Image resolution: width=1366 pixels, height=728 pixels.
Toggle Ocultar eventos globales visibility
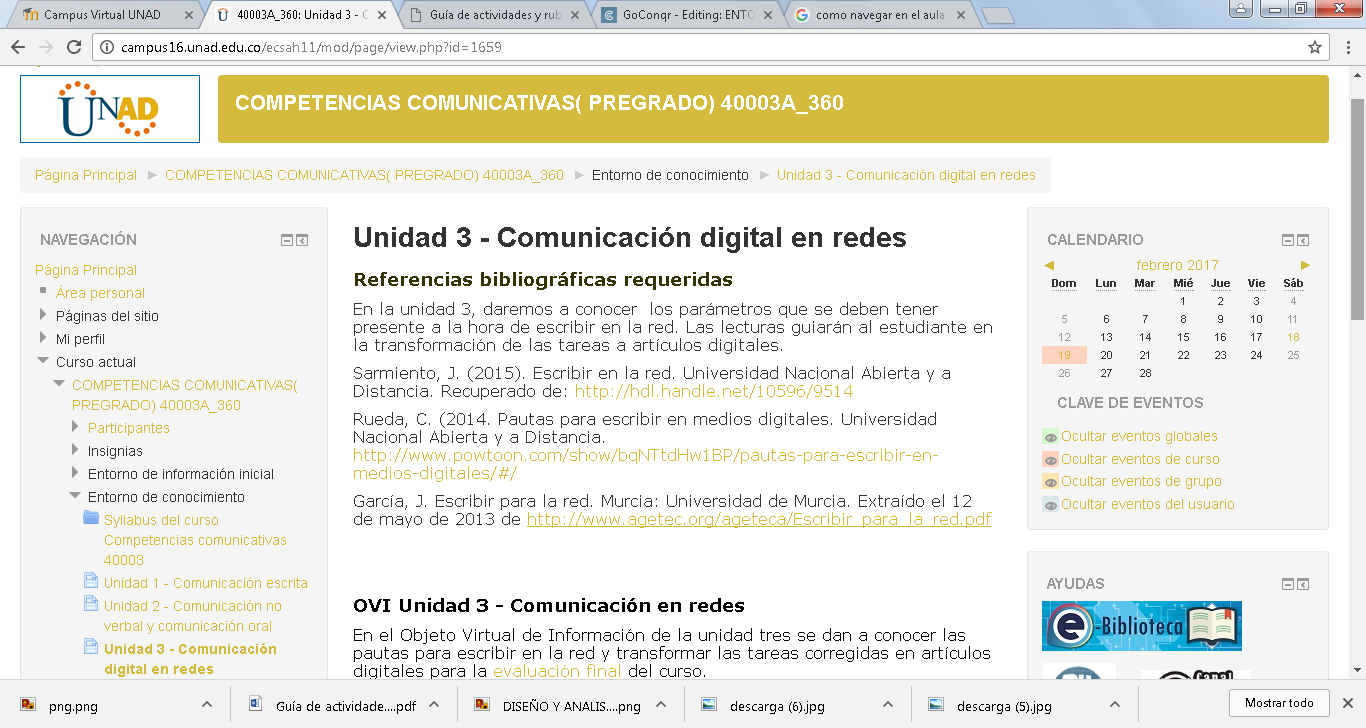tap(1139, 436)
